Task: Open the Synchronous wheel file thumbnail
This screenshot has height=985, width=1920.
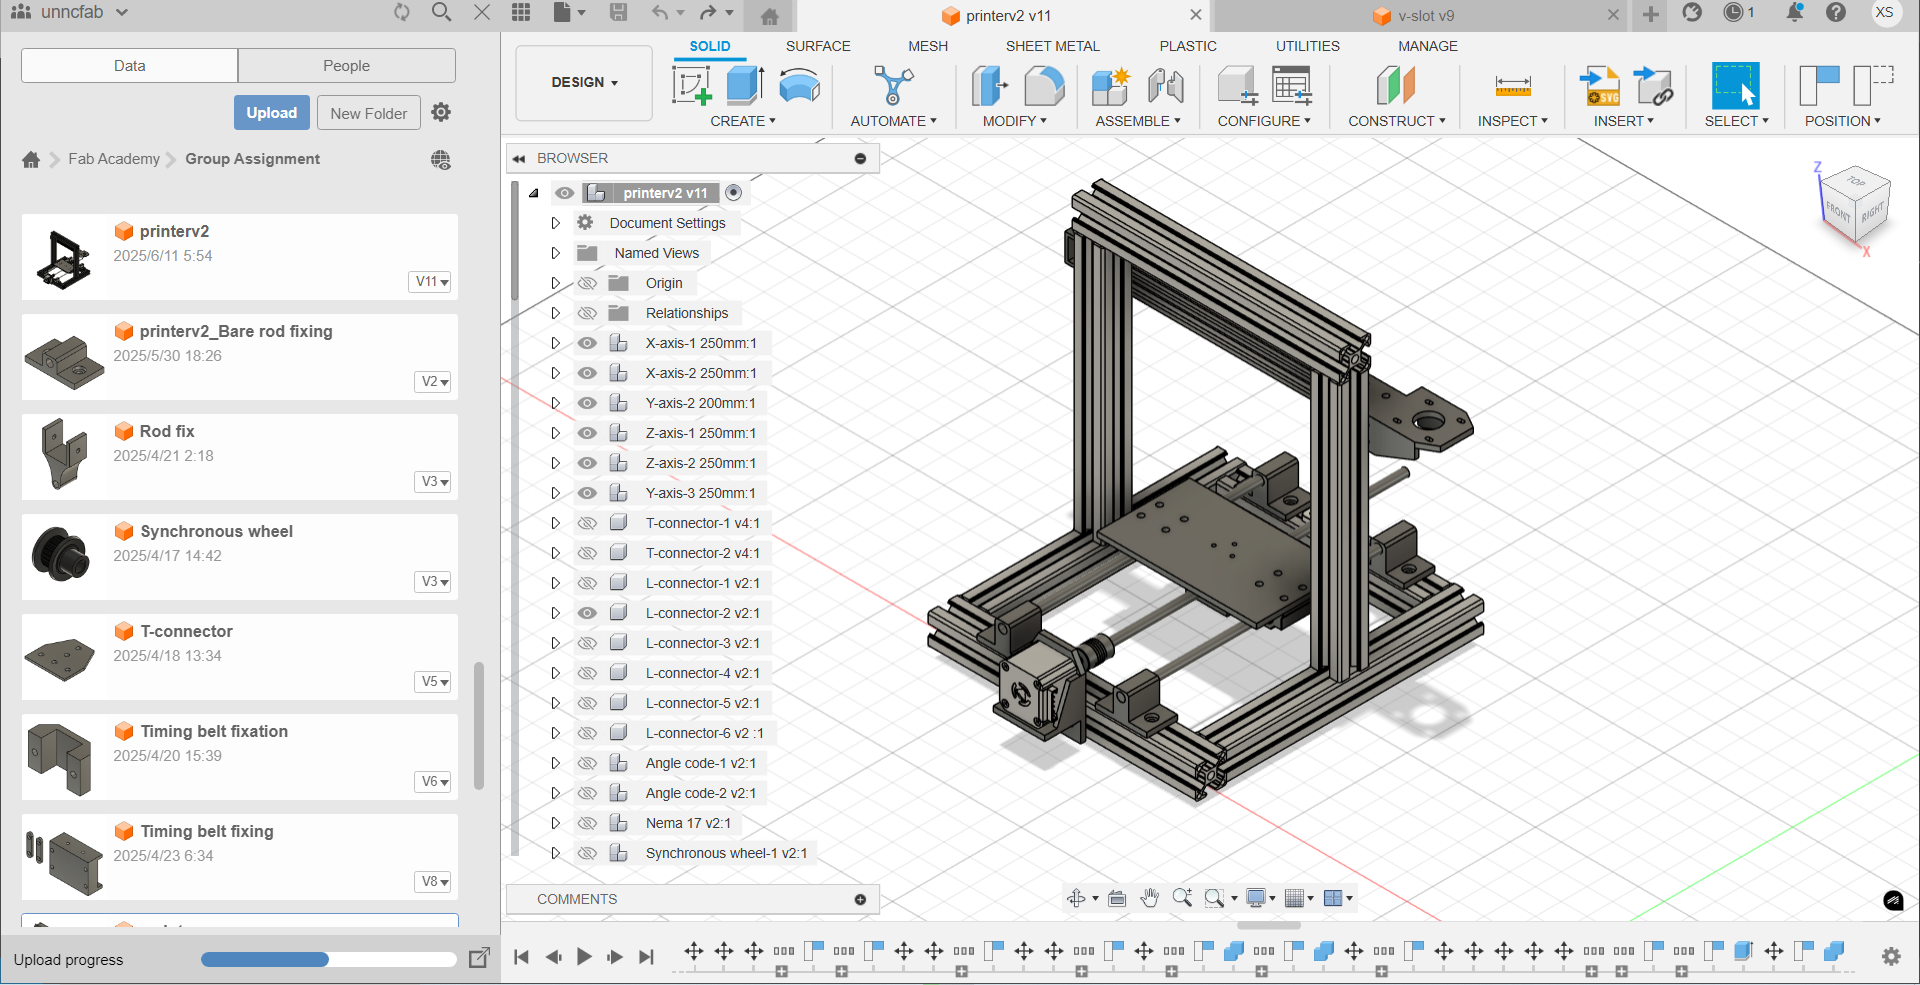Action: coord(61,556)
